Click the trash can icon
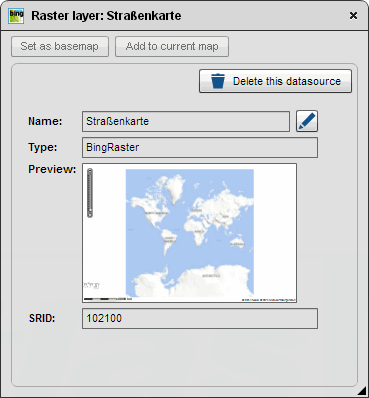Viewport: 369px width, 398px height. pos(218,81)
